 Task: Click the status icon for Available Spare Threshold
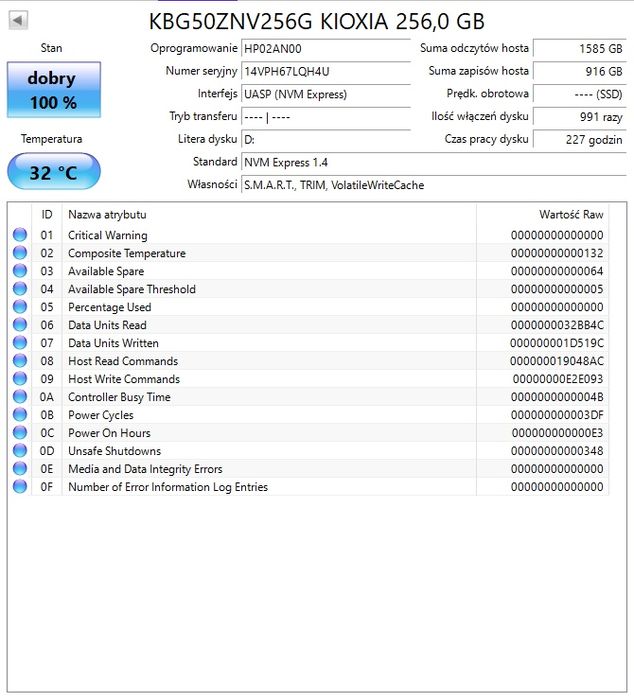point(20,288)
